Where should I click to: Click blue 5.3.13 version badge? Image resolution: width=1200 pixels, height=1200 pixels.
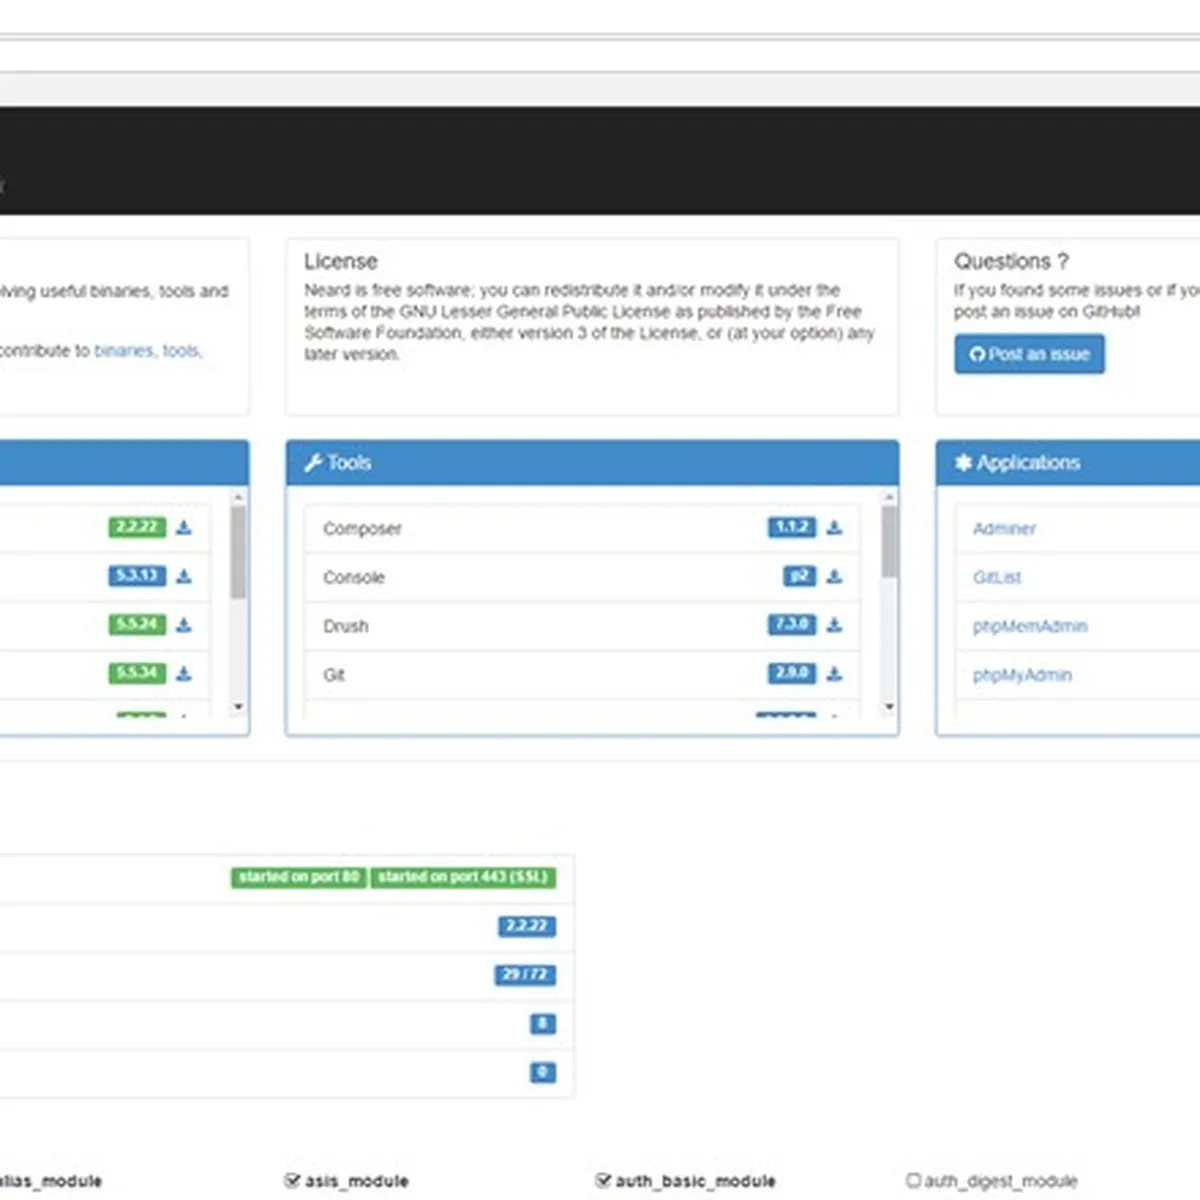click(x=137, y=576)
